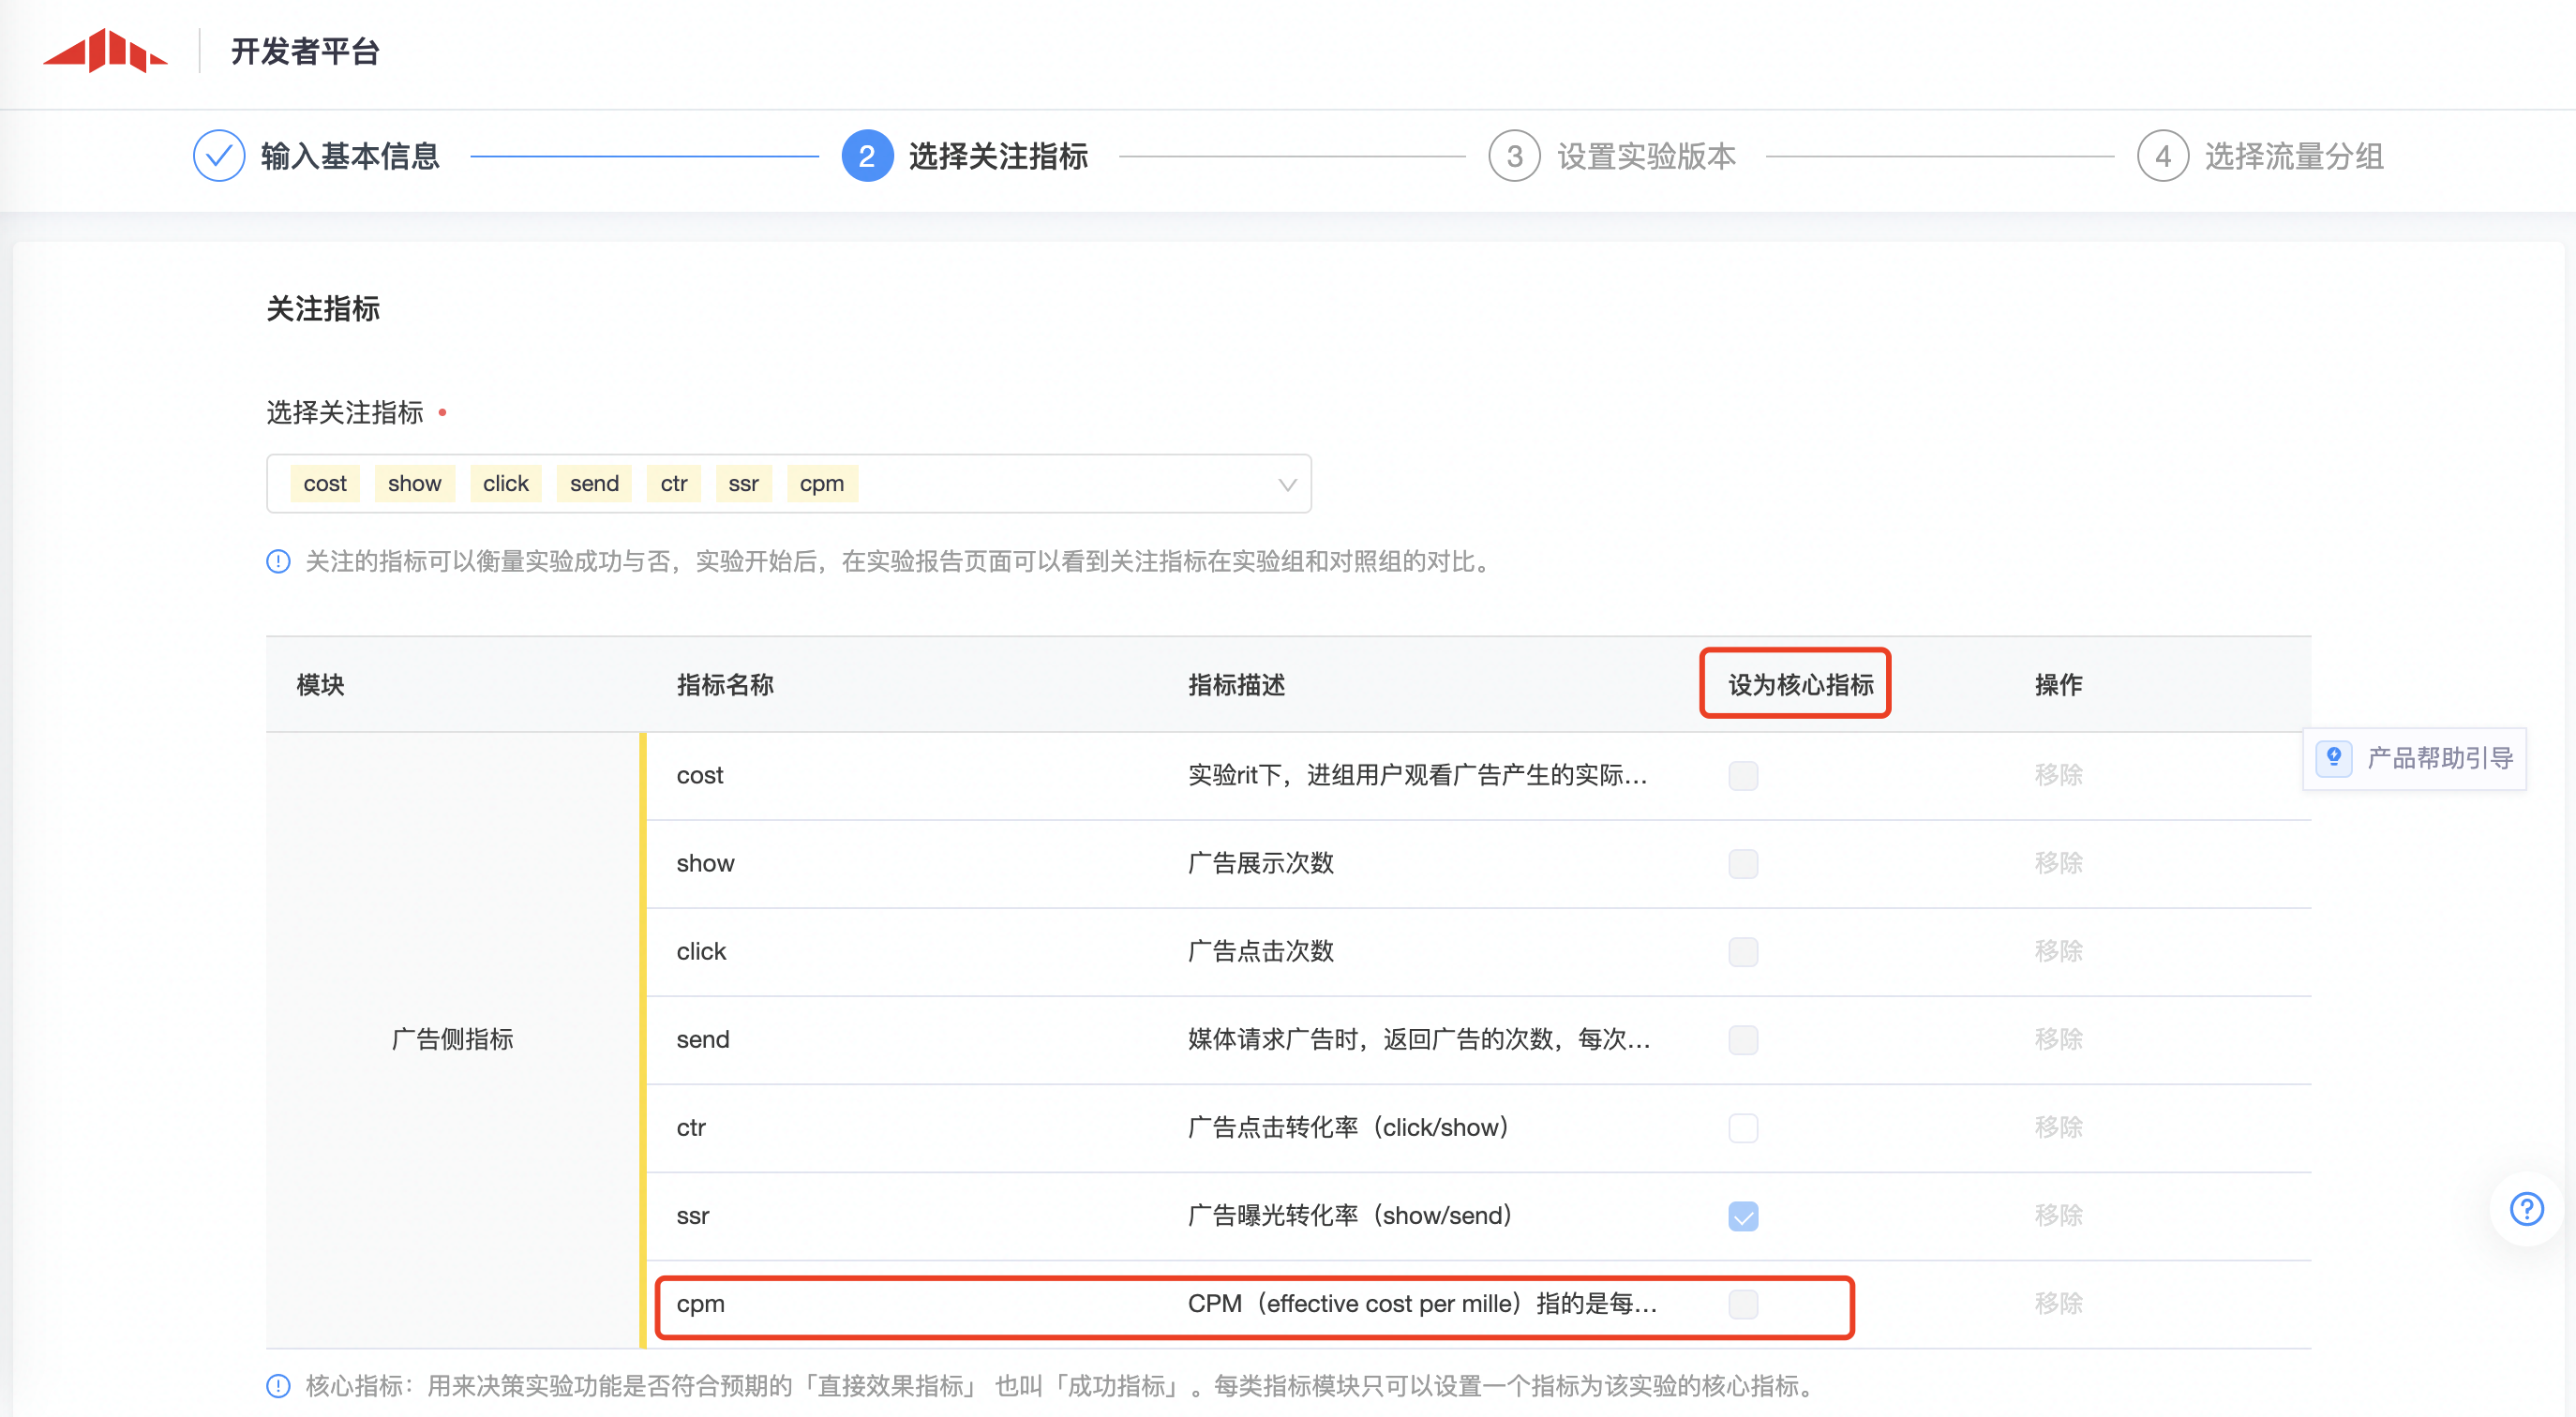Screen dimensions: 2576x1417
Task: Click the ctr tag in selector
Action: pos(674,484)
